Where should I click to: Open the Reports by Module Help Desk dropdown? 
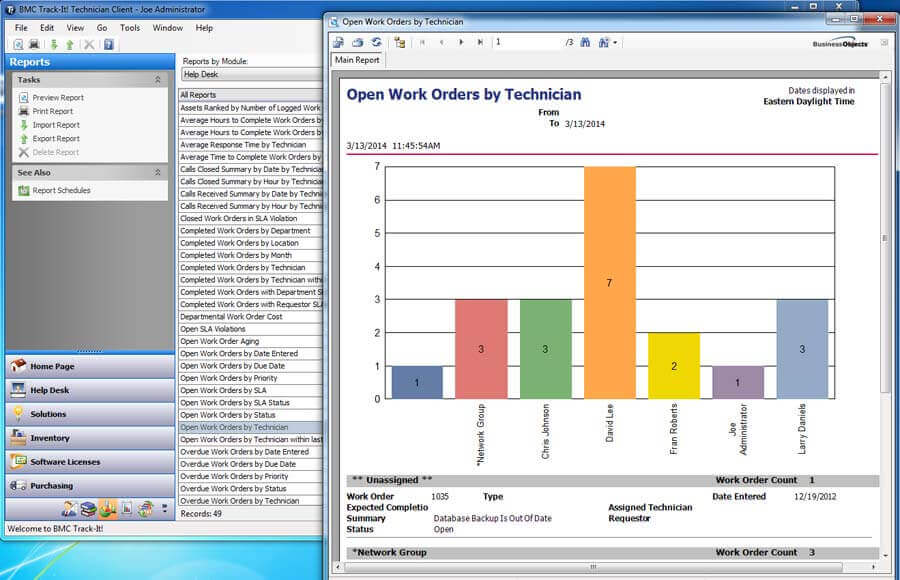(252, 75)
